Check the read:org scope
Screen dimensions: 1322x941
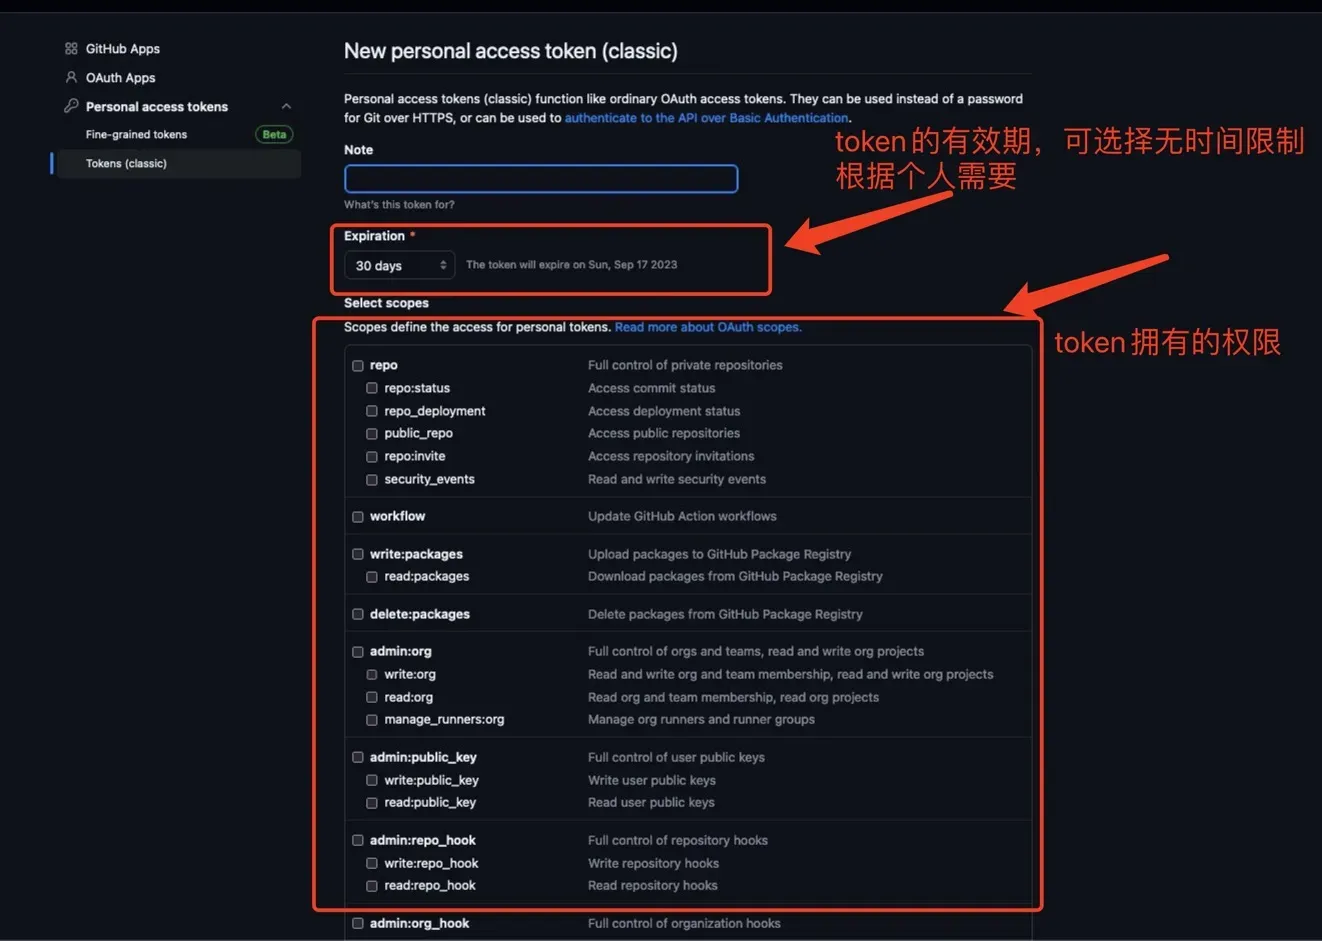[x=372, y=697]
